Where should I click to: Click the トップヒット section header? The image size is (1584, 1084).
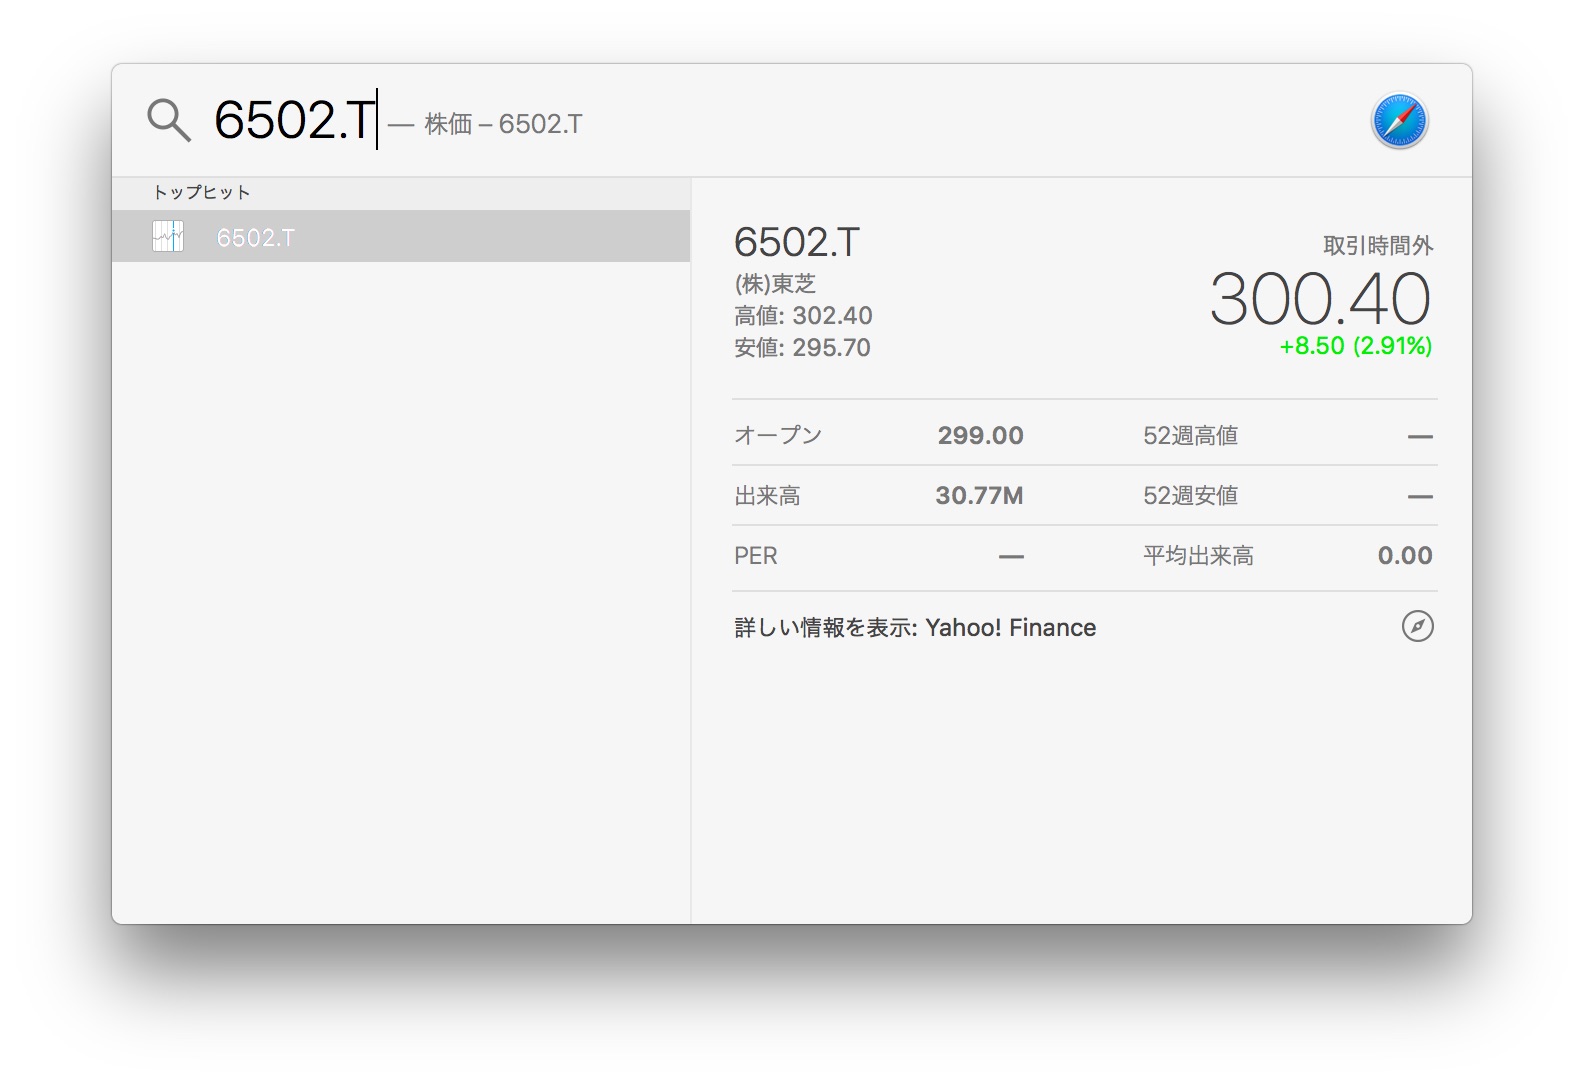coord(201,192)
